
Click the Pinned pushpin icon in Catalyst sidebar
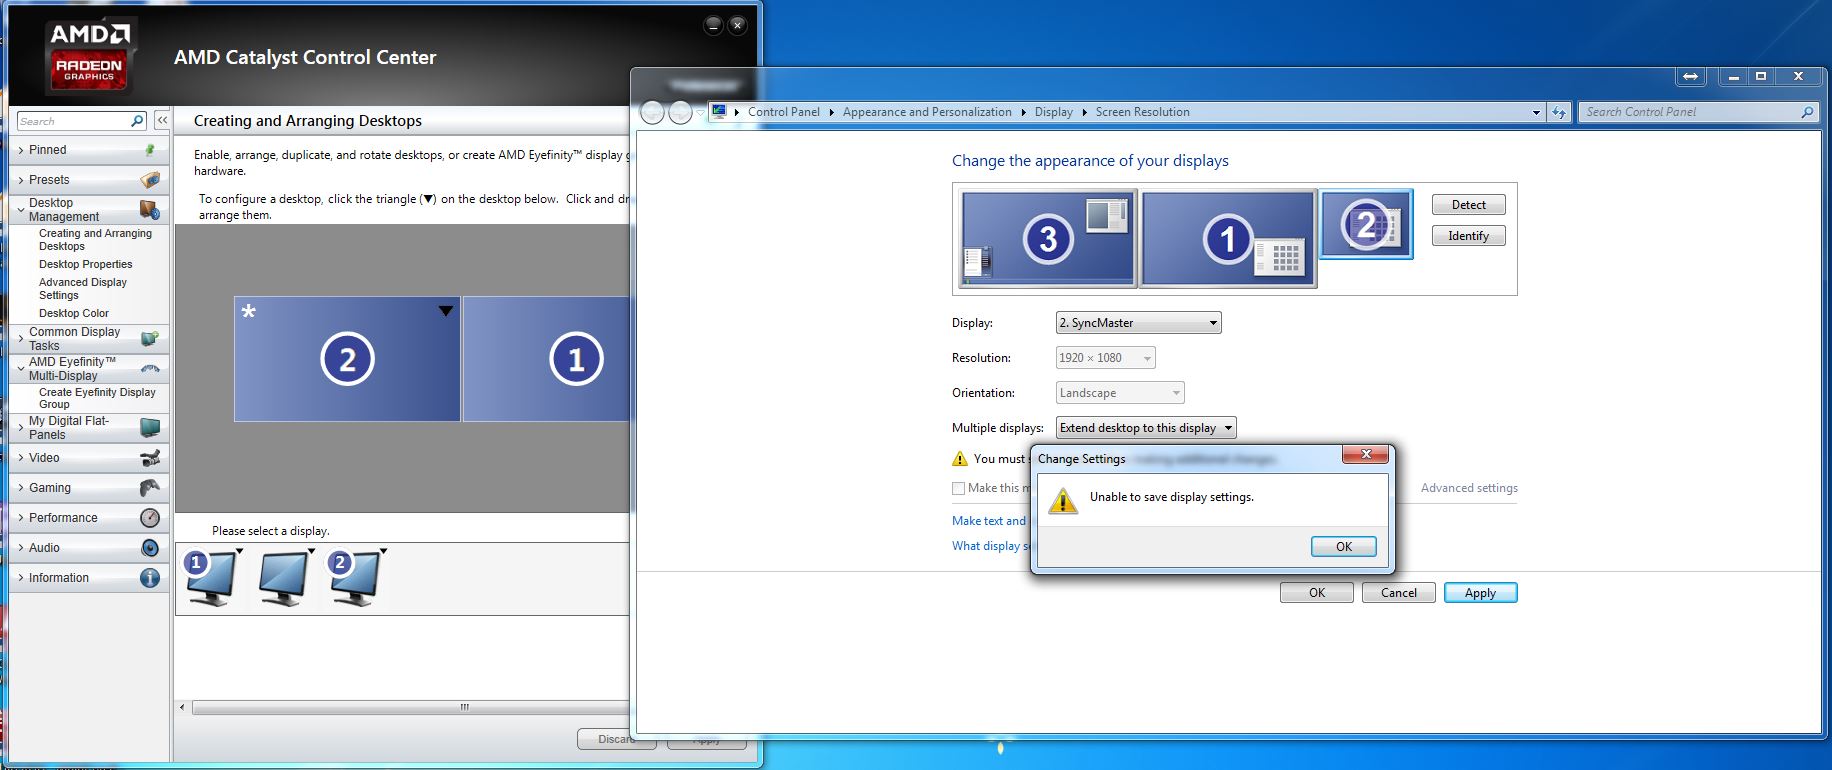(150, 150)
